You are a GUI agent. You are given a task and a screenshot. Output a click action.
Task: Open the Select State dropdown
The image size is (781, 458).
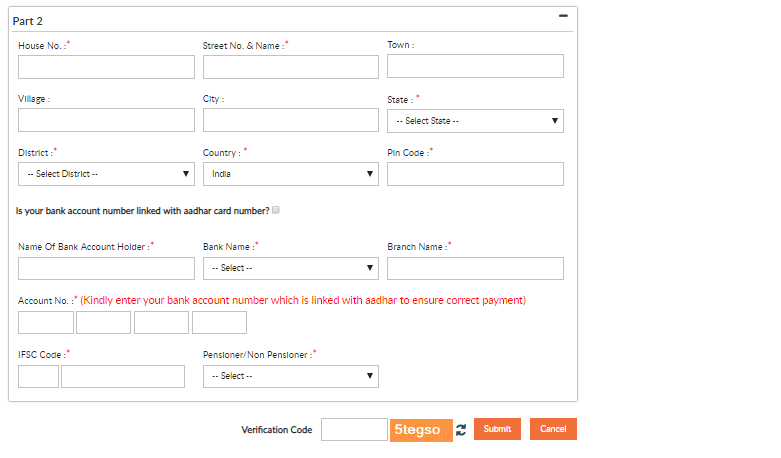click(x=475, y=121)
